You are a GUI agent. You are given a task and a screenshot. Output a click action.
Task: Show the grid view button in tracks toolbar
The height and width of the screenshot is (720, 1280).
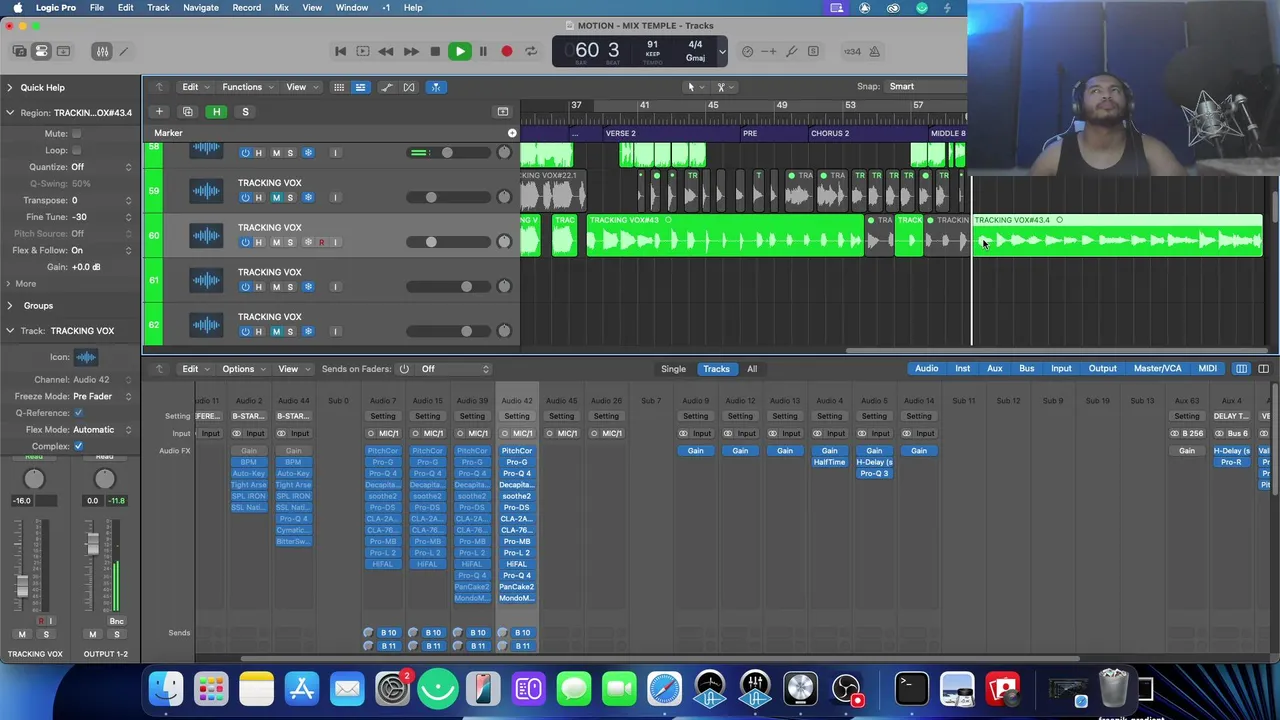339,87
